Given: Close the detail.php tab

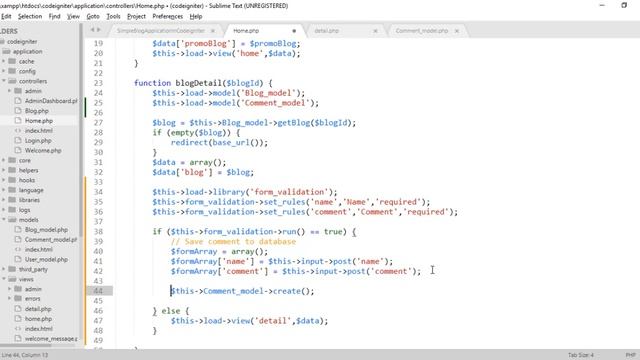Looking at the screenshot, I should pos(375,31).
